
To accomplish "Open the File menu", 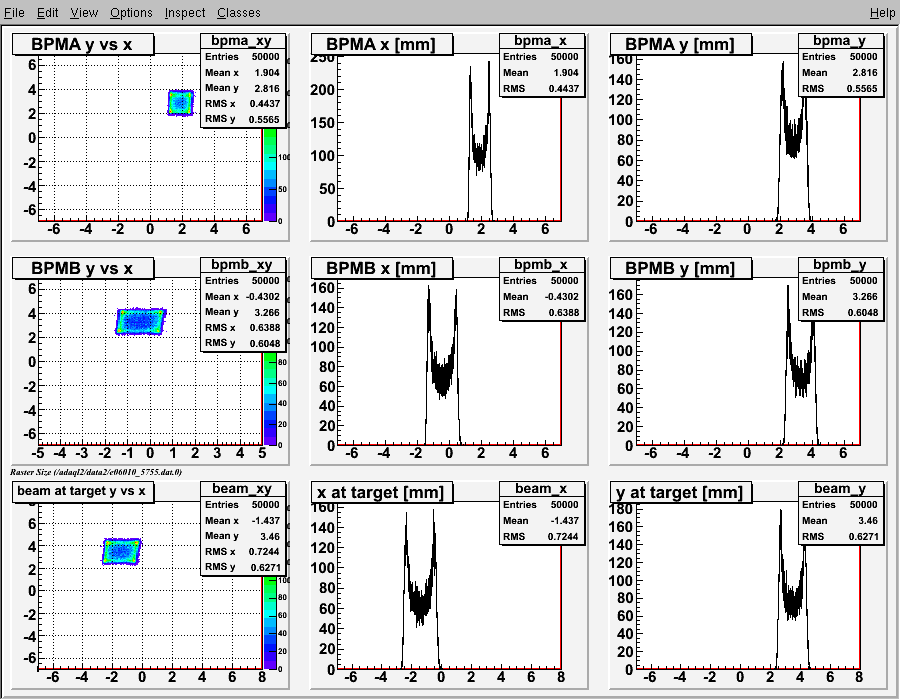I will (14, 13).
